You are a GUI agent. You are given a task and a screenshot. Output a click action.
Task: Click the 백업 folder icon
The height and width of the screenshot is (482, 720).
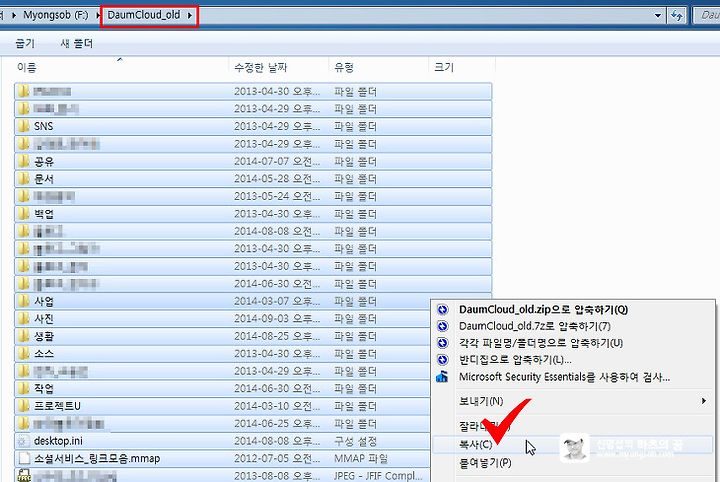(23, 214)
